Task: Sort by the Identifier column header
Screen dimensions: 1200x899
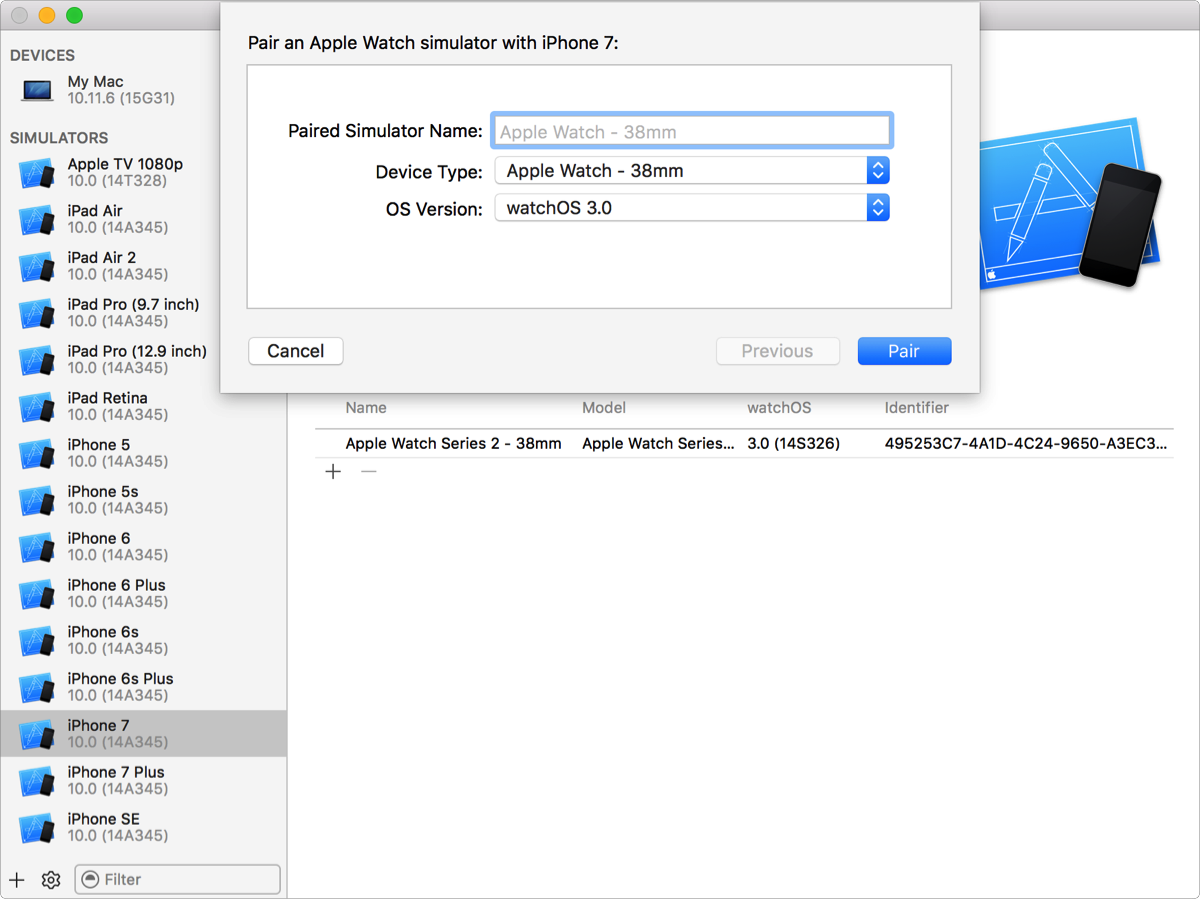Action: (x=917, y=408)
